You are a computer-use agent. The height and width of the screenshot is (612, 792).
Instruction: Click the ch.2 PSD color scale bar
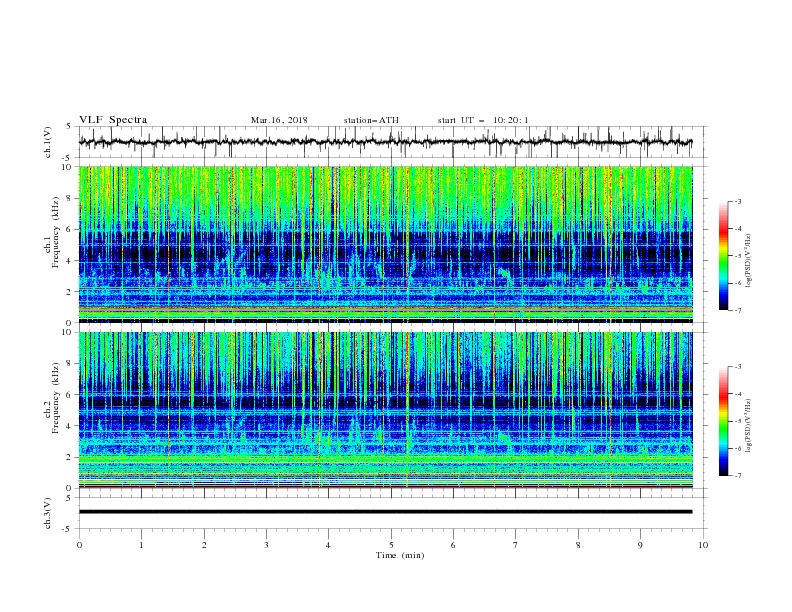point(724,421)
